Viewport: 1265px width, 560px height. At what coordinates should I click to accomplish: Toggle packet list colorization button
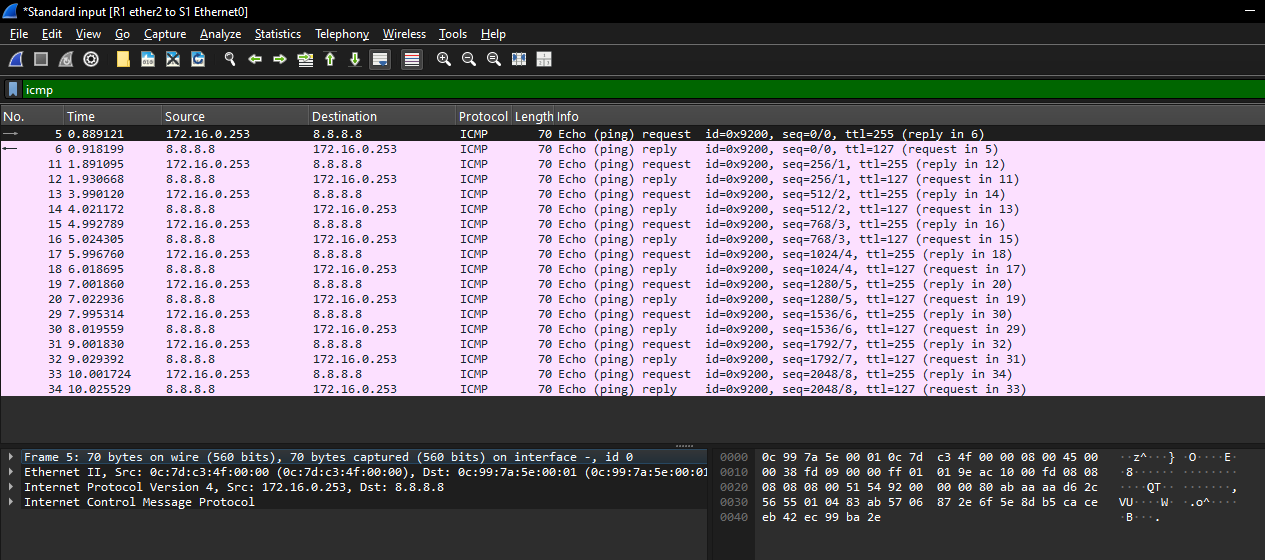click(x=411, y=59)
